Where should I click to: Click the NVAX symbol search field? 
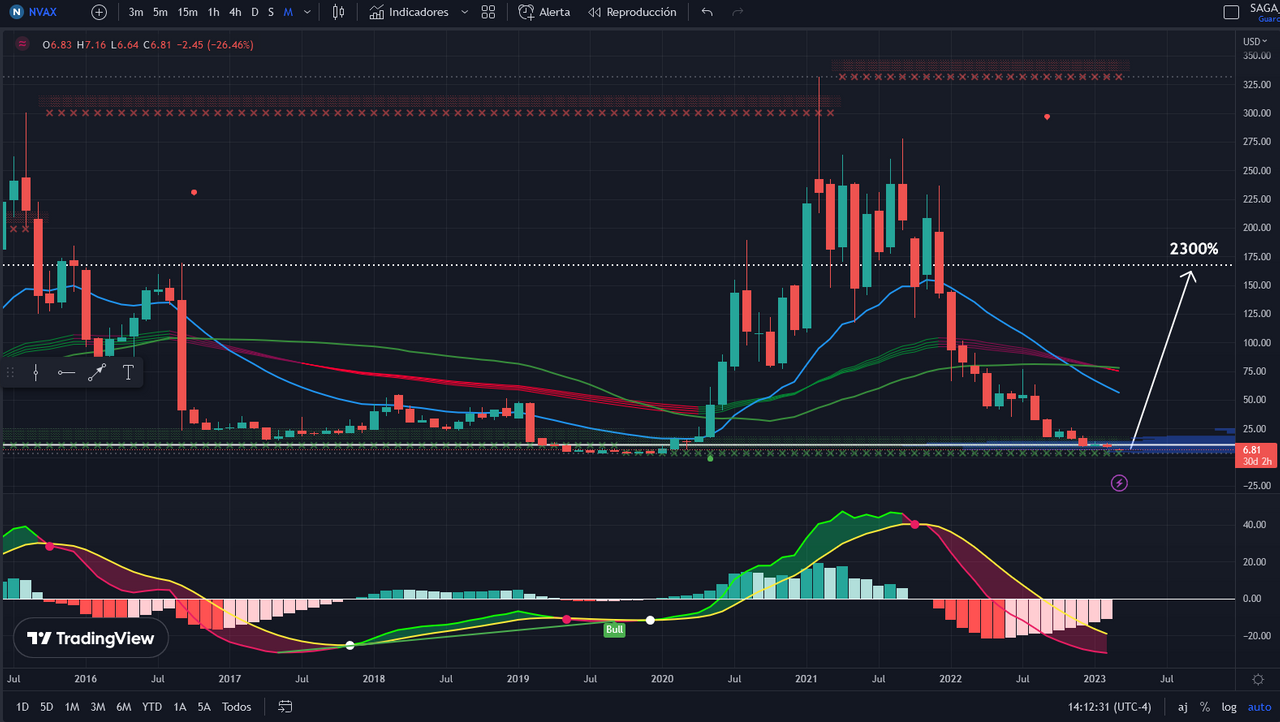tap(43, 12)
